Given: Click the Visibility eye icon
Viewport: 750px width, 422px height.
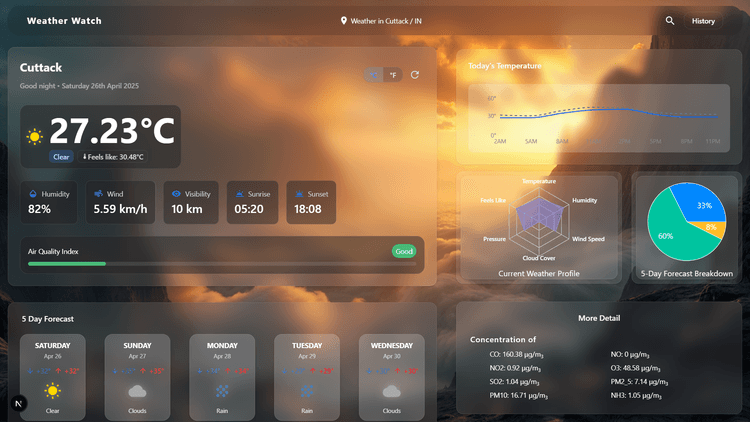Looking at the screenshot, I should tap(176, 194).
